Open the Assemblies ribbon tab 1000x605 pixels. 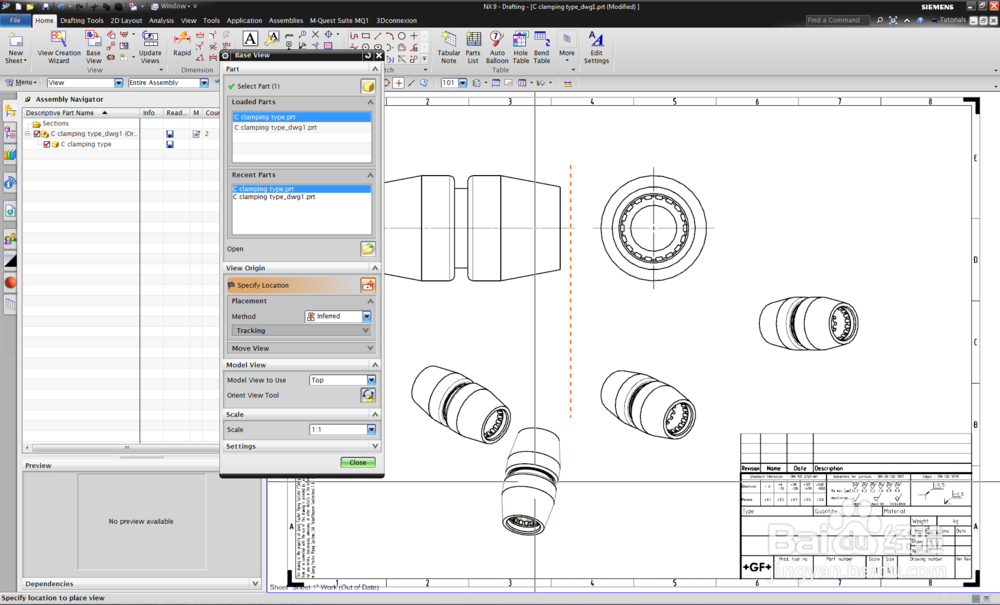286,20
